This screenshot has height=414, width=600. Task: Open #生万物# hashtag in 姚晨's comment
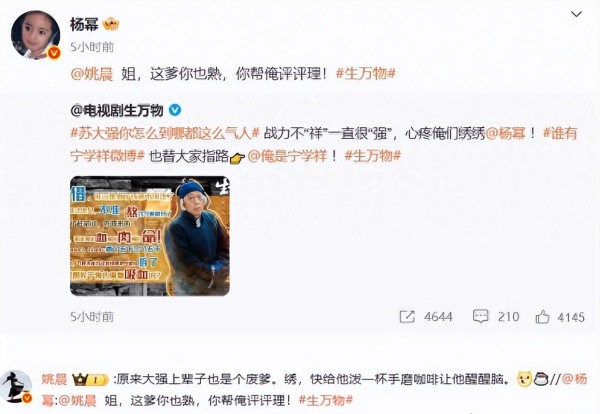[326, 401]
